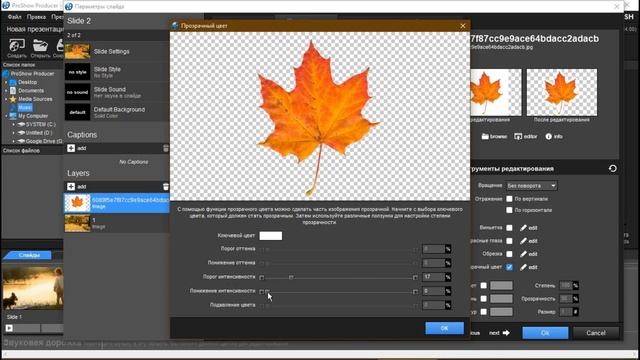
Task: Toggle the checkbox in the Прозрачность row
Action: (x=484, y=298)
